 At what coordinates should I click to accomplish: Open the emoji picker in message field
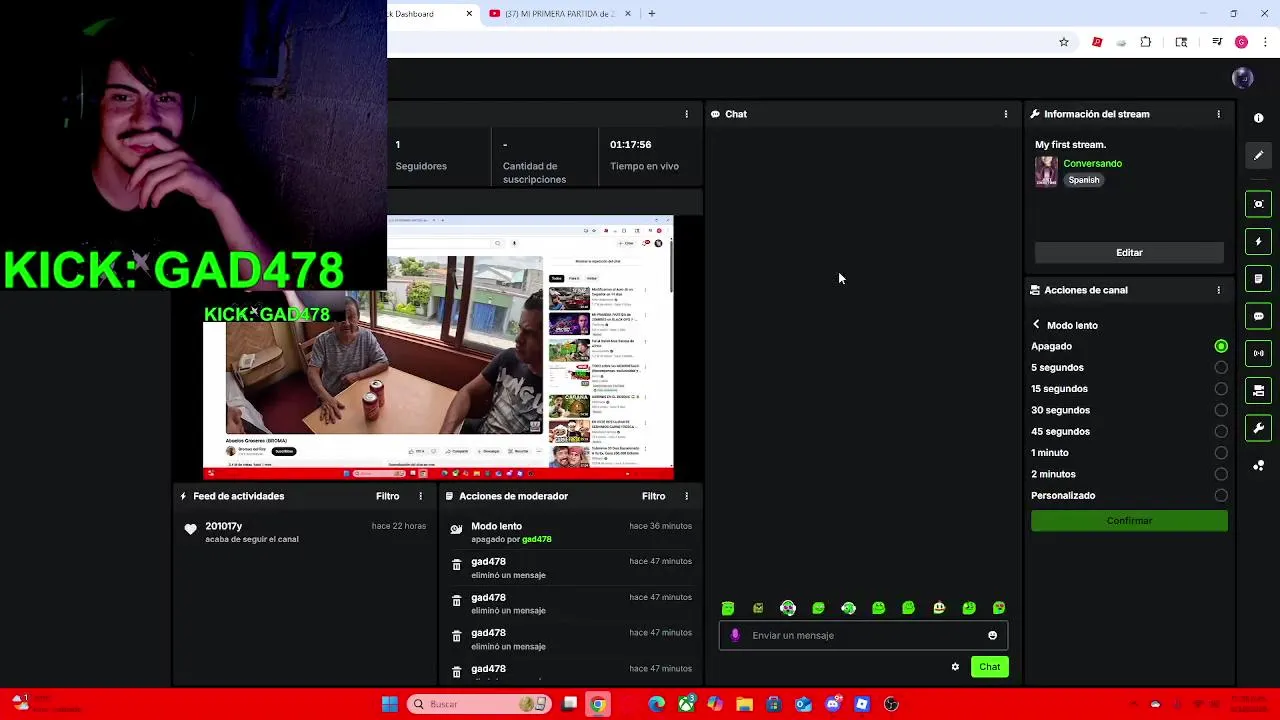coord(992,635)
